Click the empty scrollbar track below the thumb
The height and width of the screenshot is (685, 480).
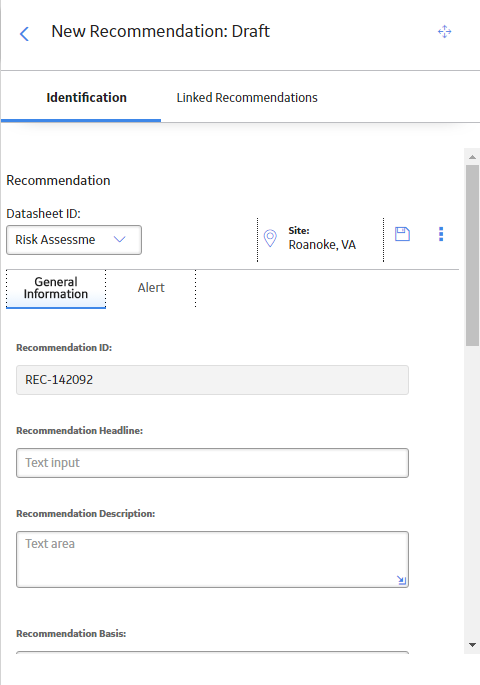472,491
